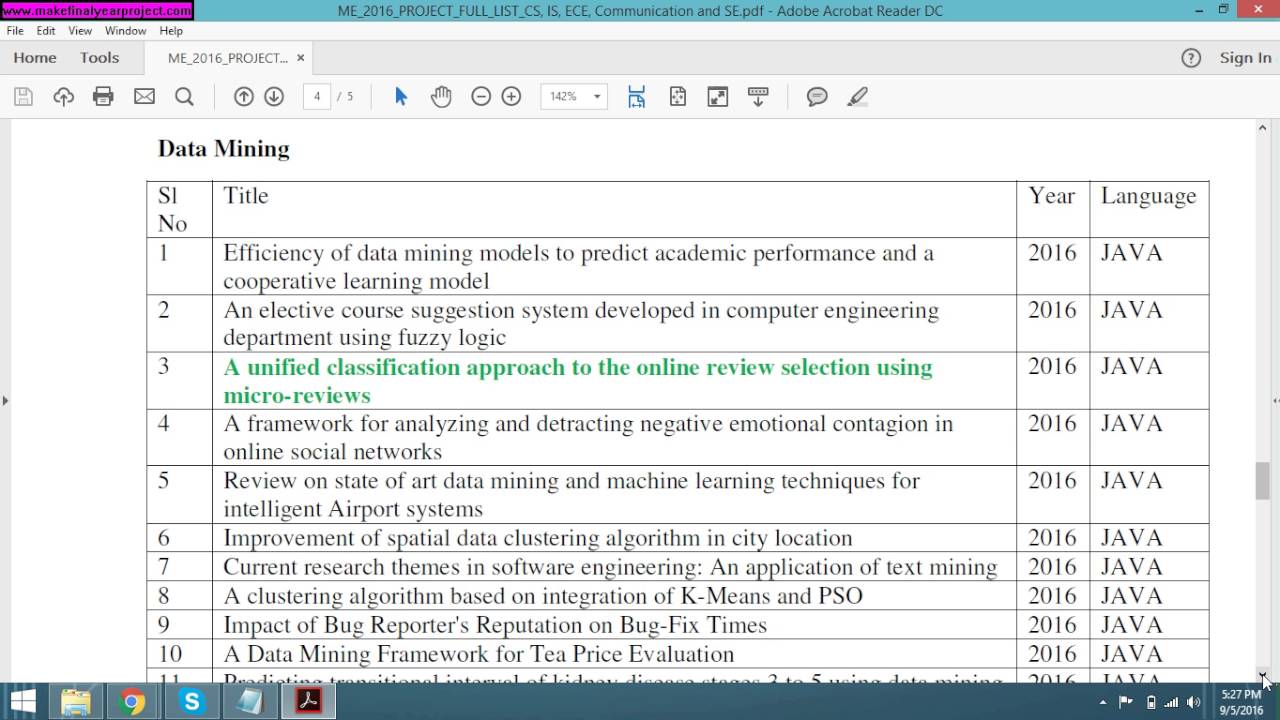Open the View menu
1280x720 pixels.
[80, 31]
